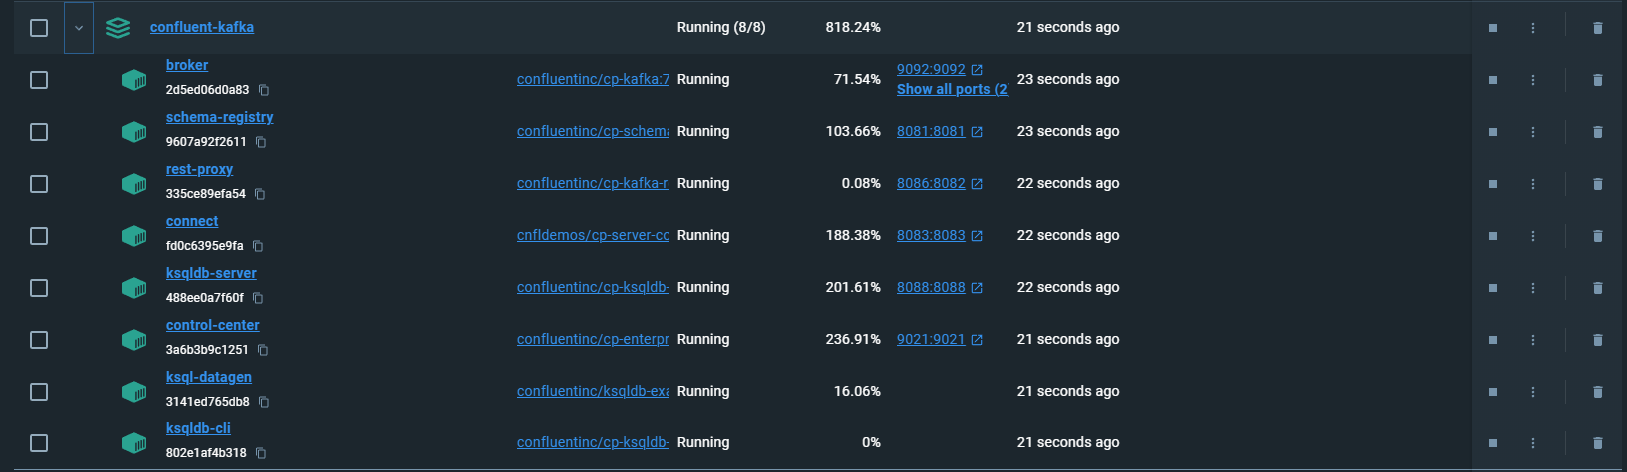Open more options menu for confluent-kafka
Screen dimensions: 1627x472
(1532, 28)
